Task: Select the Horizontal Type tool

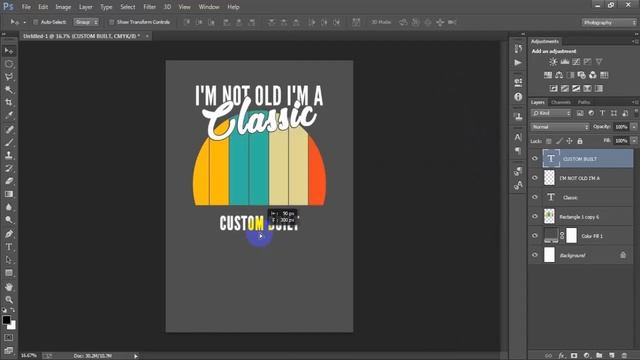Action: click(9, 247)
